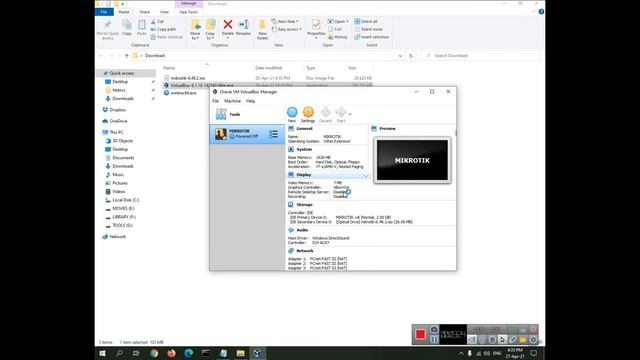Click the red Delete icon
Image resolution: width=640 pixels, height=360 pixels.
(x=228, y=24)
